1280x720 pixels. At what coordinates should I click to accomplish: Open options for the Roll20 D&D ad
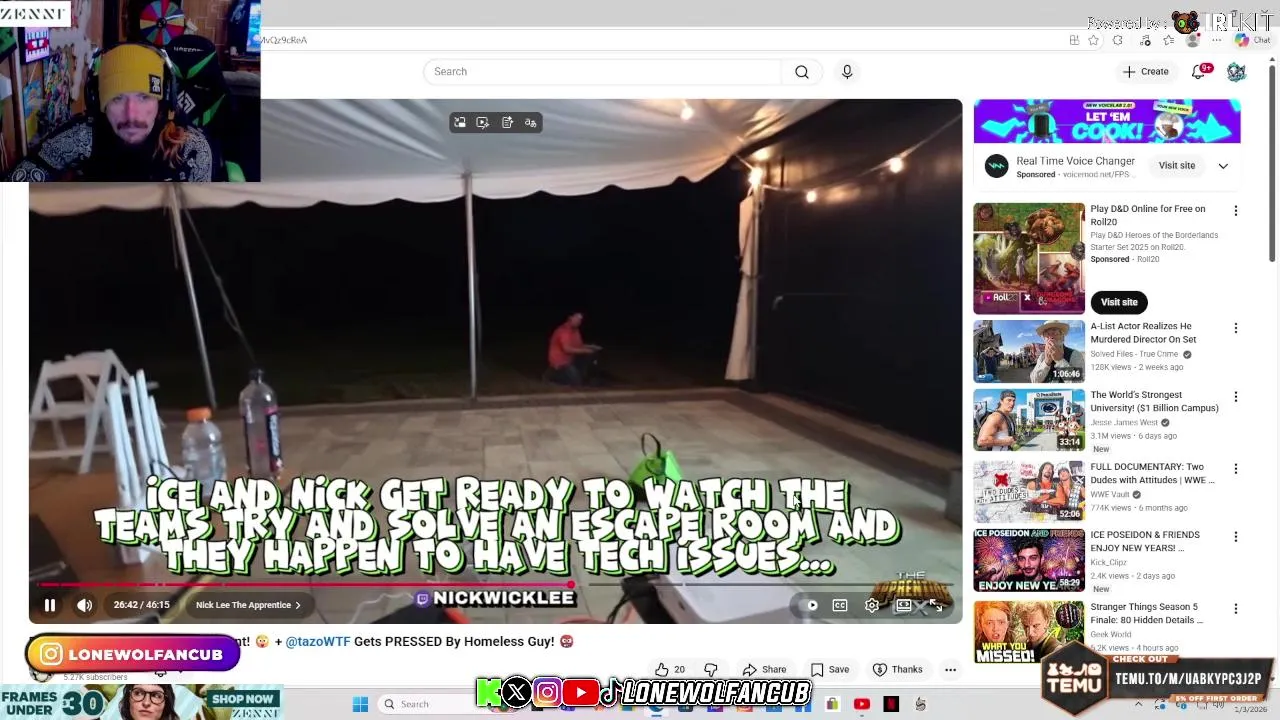[x=1236, y=211]
